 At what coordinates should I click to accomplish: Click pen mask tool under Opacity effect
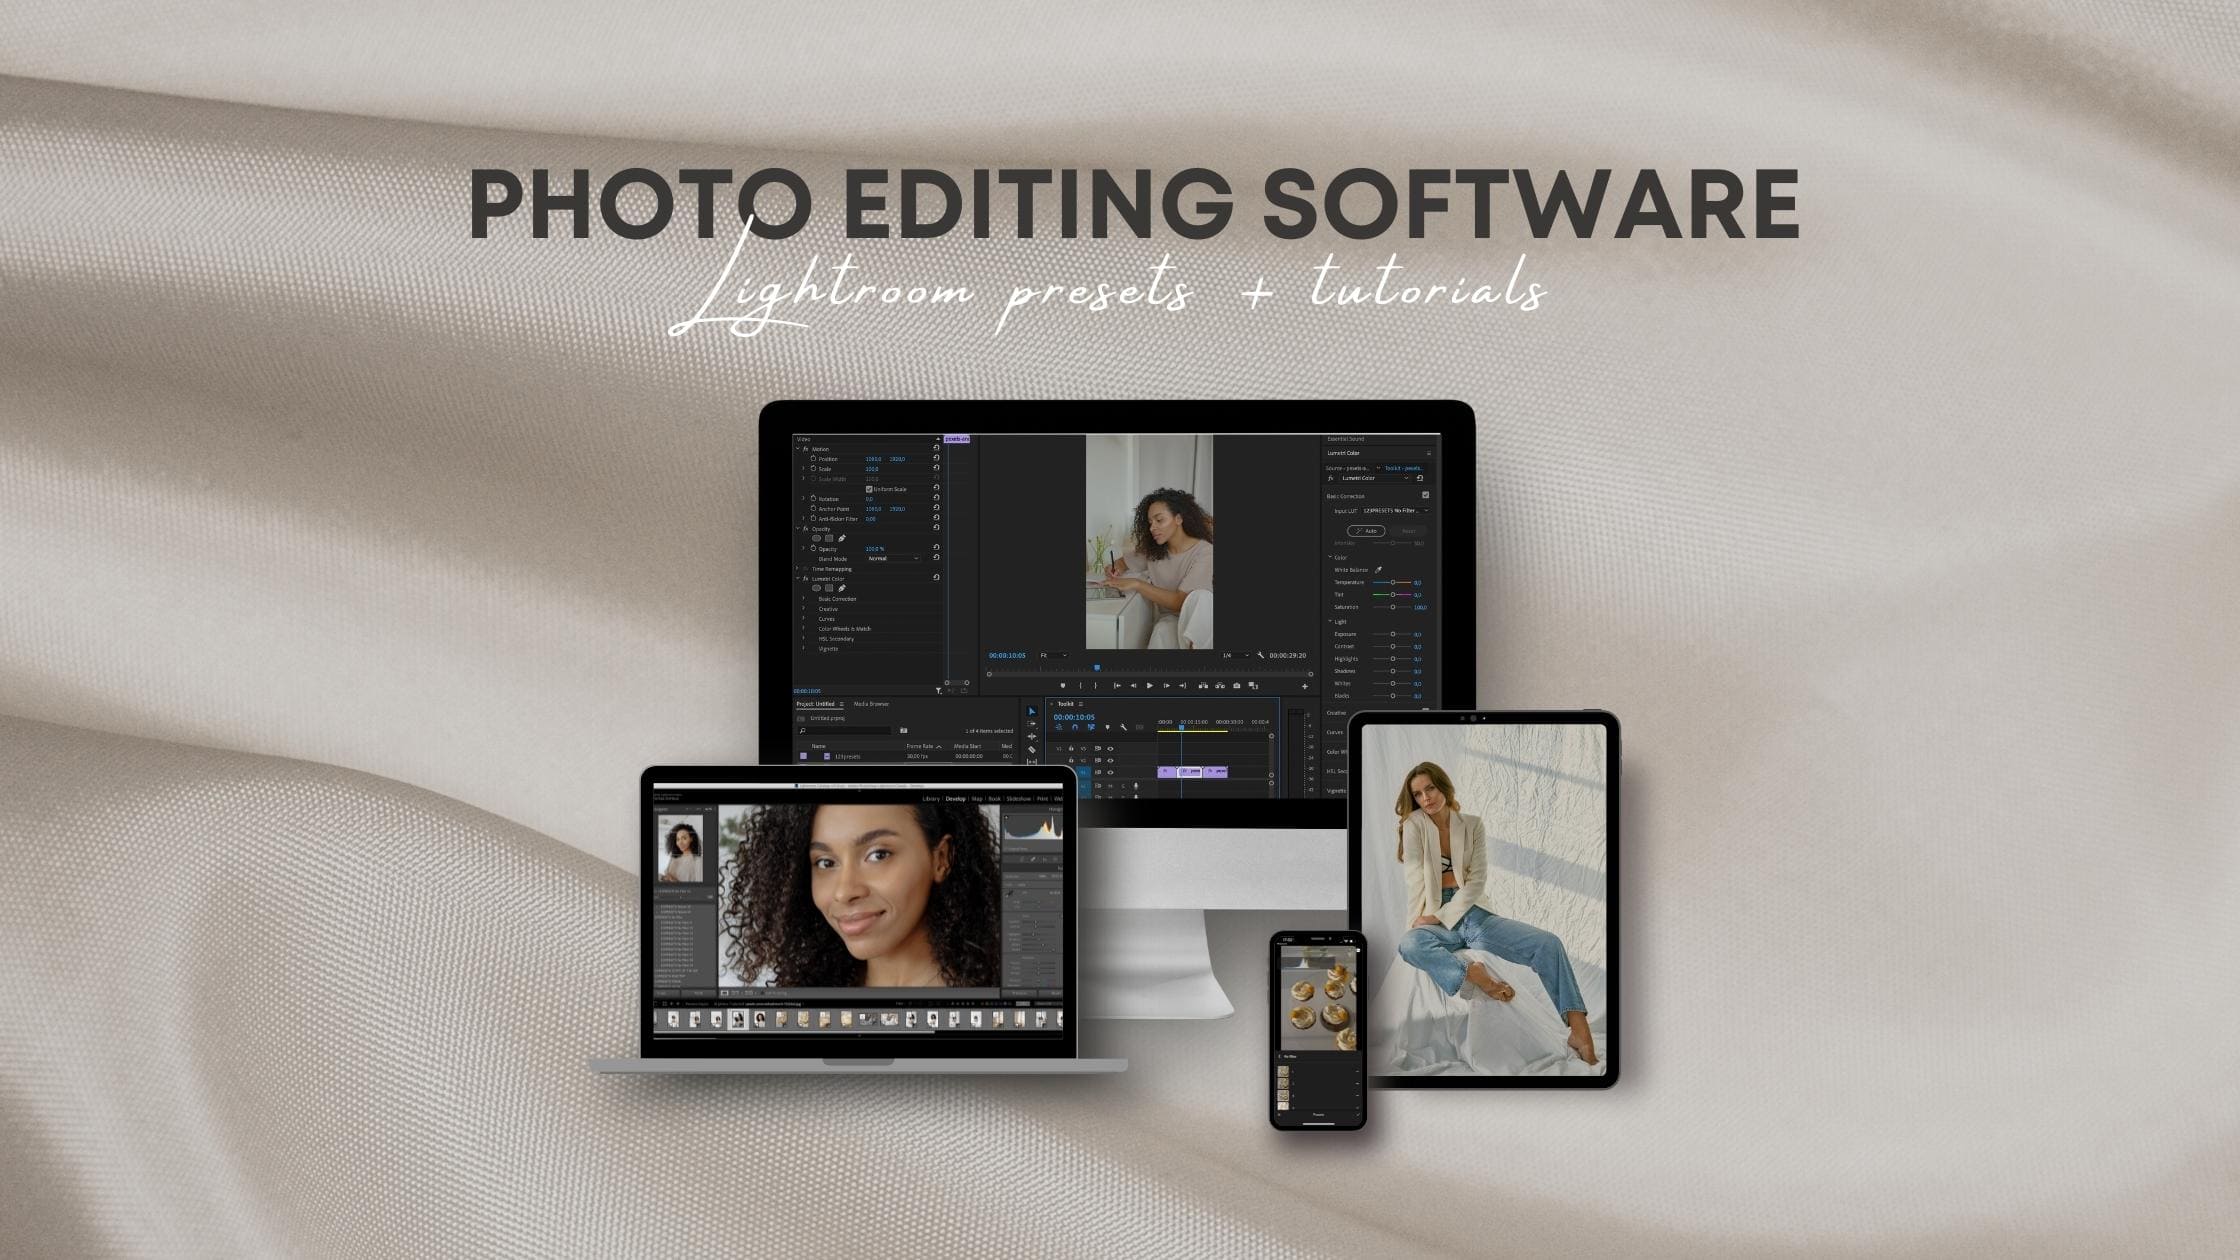tap(842, 538)
